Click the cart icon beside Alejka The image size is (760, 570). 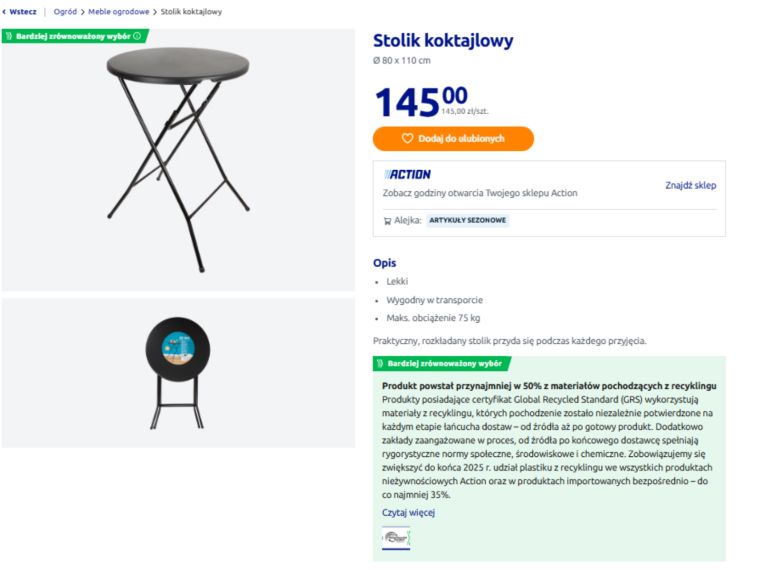pos(387,221)
